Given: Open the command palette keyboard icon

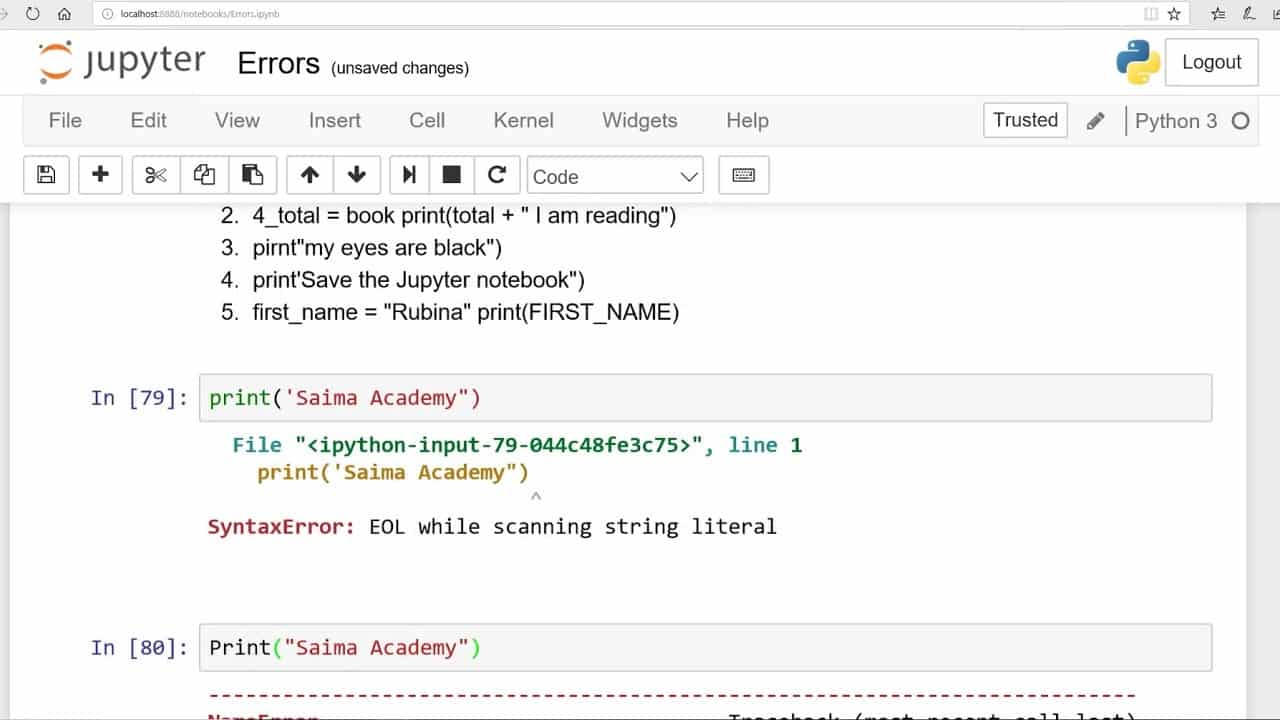Looking at the screenshot, I should (743, 175).
